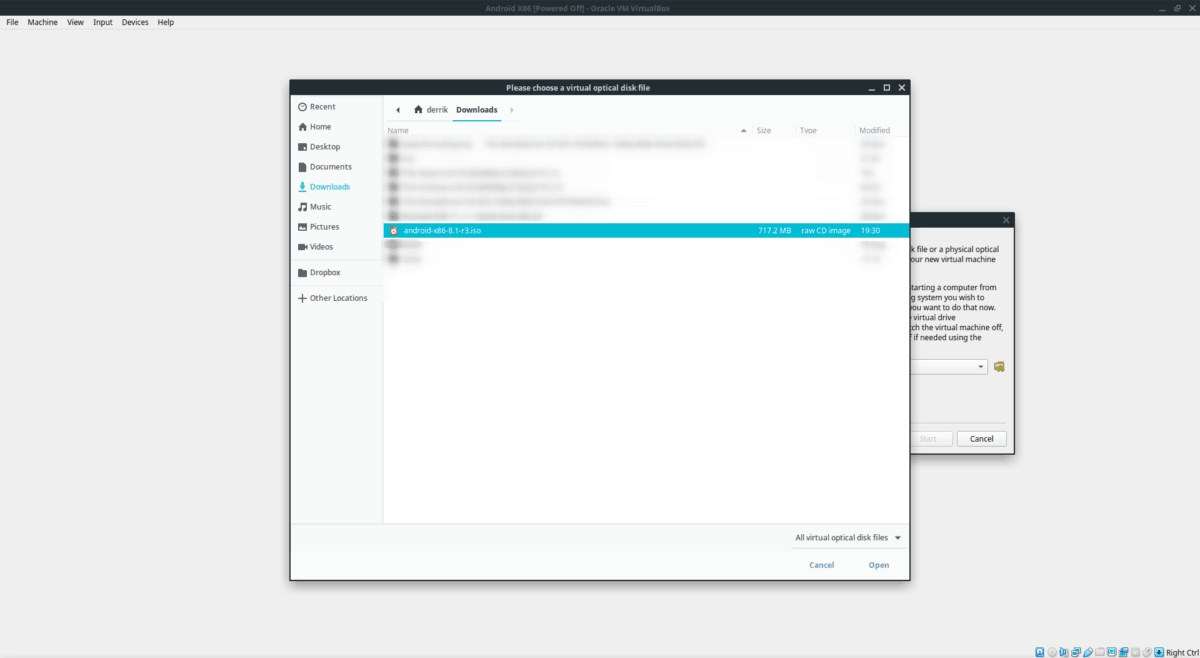Open the Help menu
This screenshot has width=1200, height=658.
(x=165, y=22)
